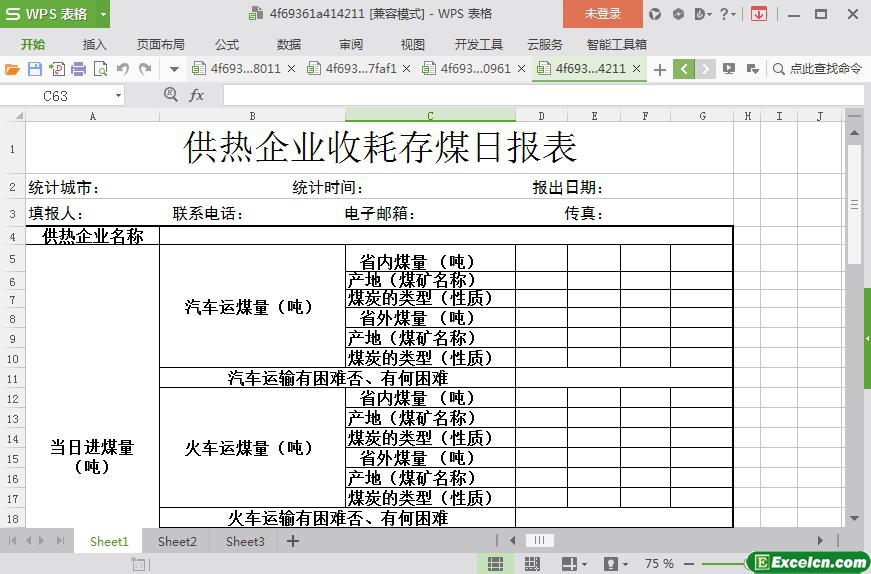The width and height of the screenshot is (871, 574).
Task: Click the WPS 表格 logo button
Action: tap(48, 14)
